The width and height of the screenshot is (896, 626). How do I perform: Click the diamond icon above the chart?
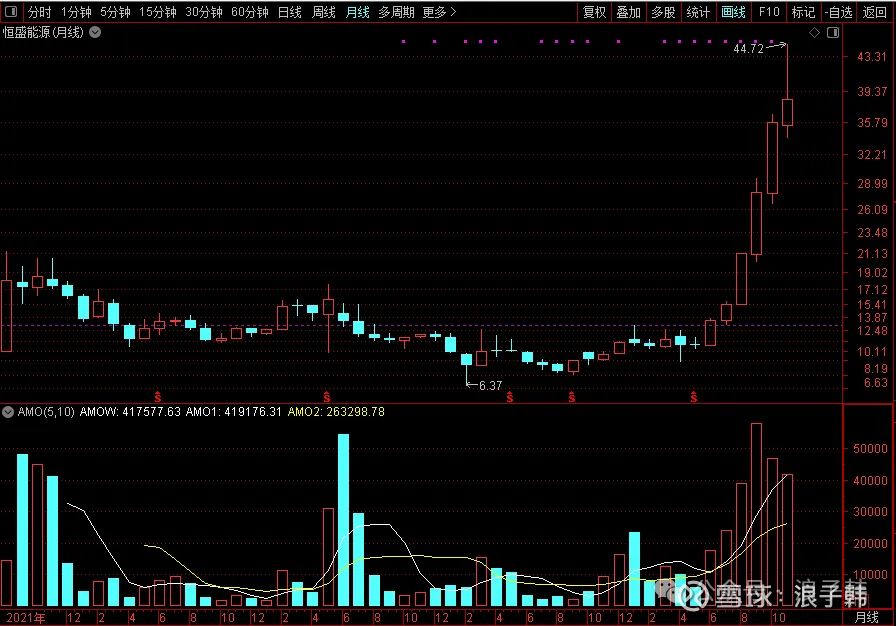[814, 33]
